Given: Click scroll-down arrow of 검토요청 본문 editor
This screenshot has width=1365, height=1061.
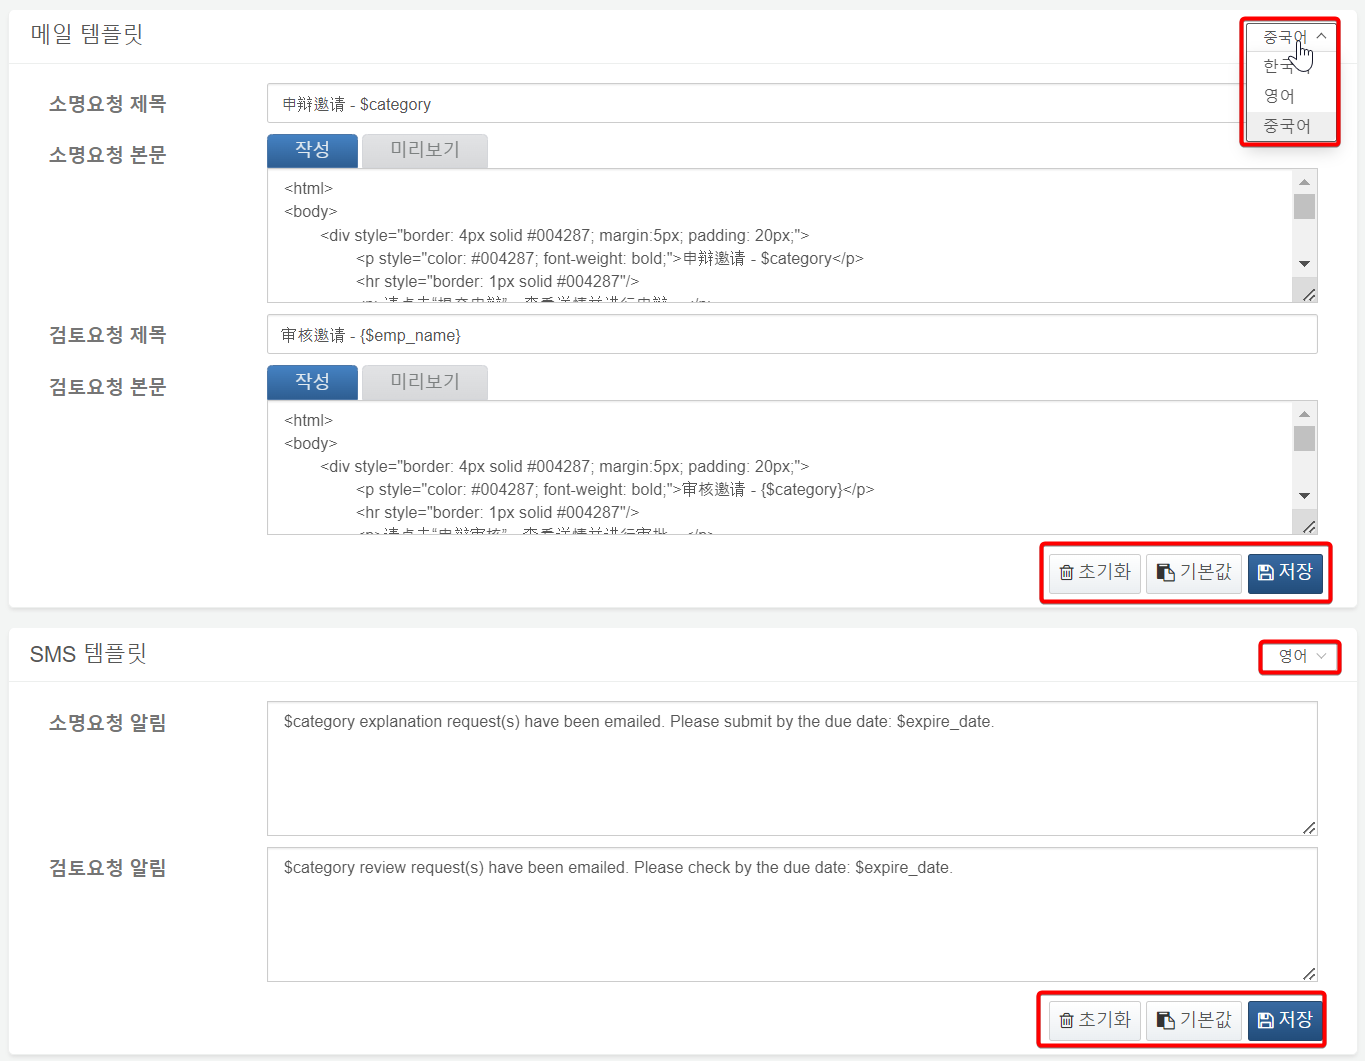Looking at the screenshot, I should click(x=1304, y=496).
